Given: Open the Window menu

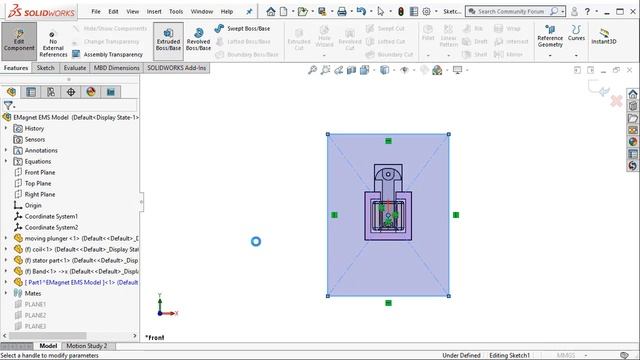Looking at the screenshot, I should tap(202, 11).
